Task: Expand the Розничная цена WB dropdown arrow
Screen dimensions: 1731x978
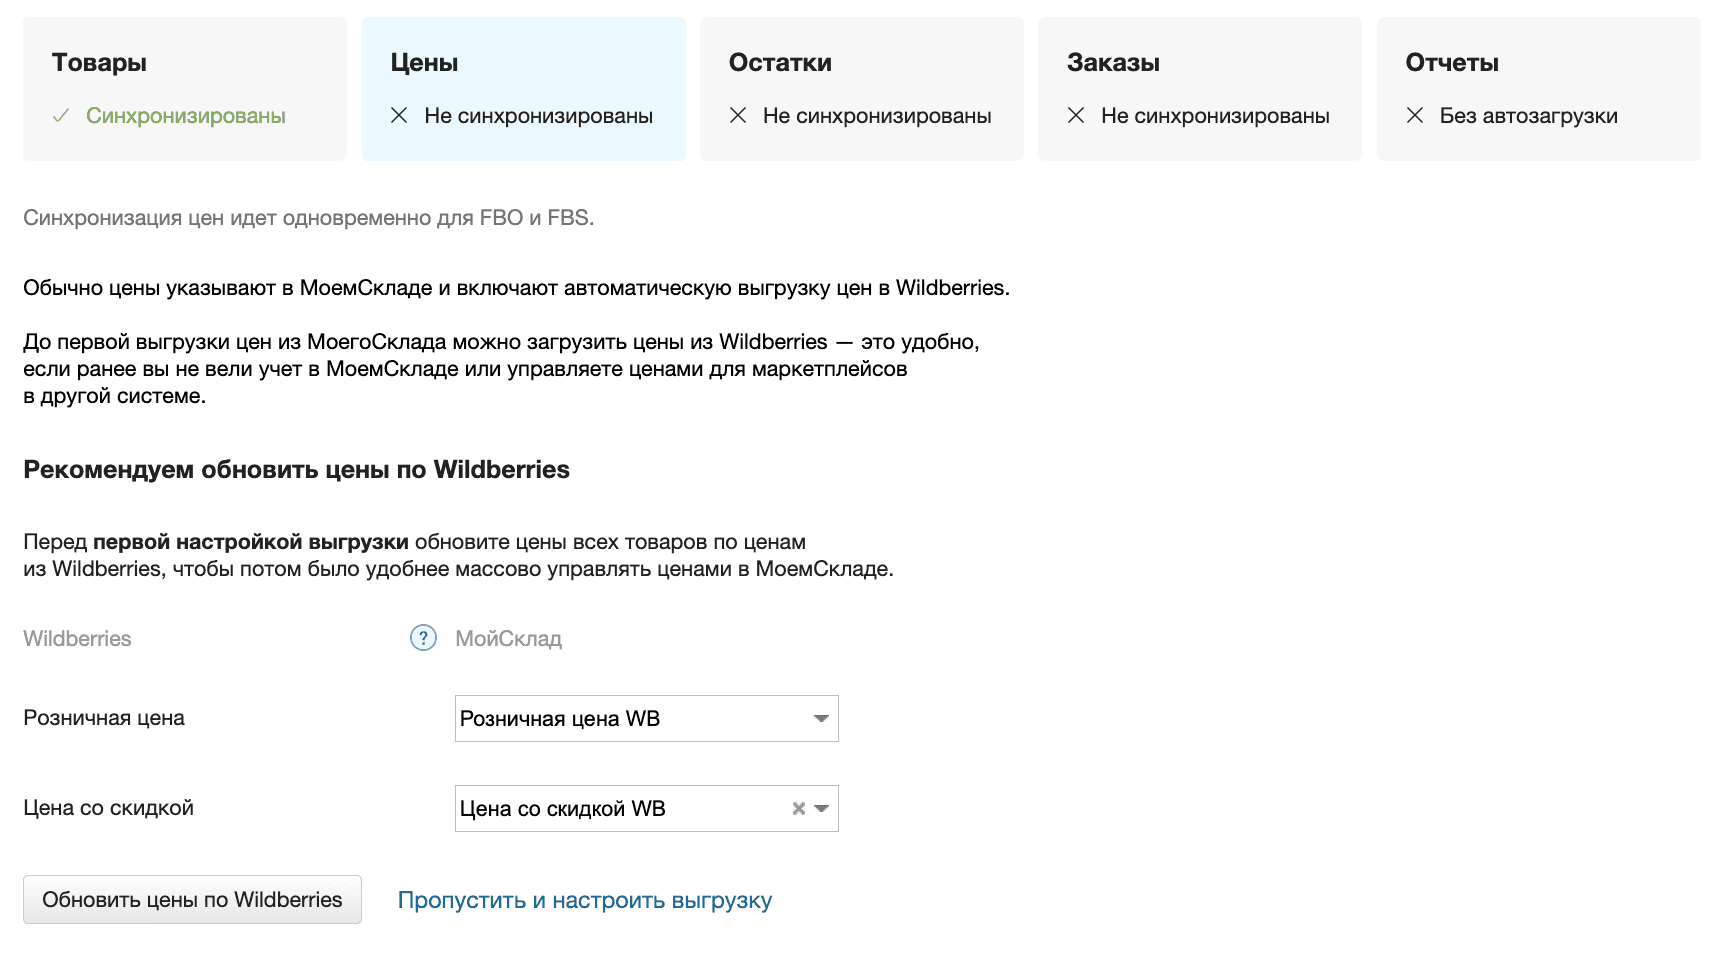Action: pos(821,719)
